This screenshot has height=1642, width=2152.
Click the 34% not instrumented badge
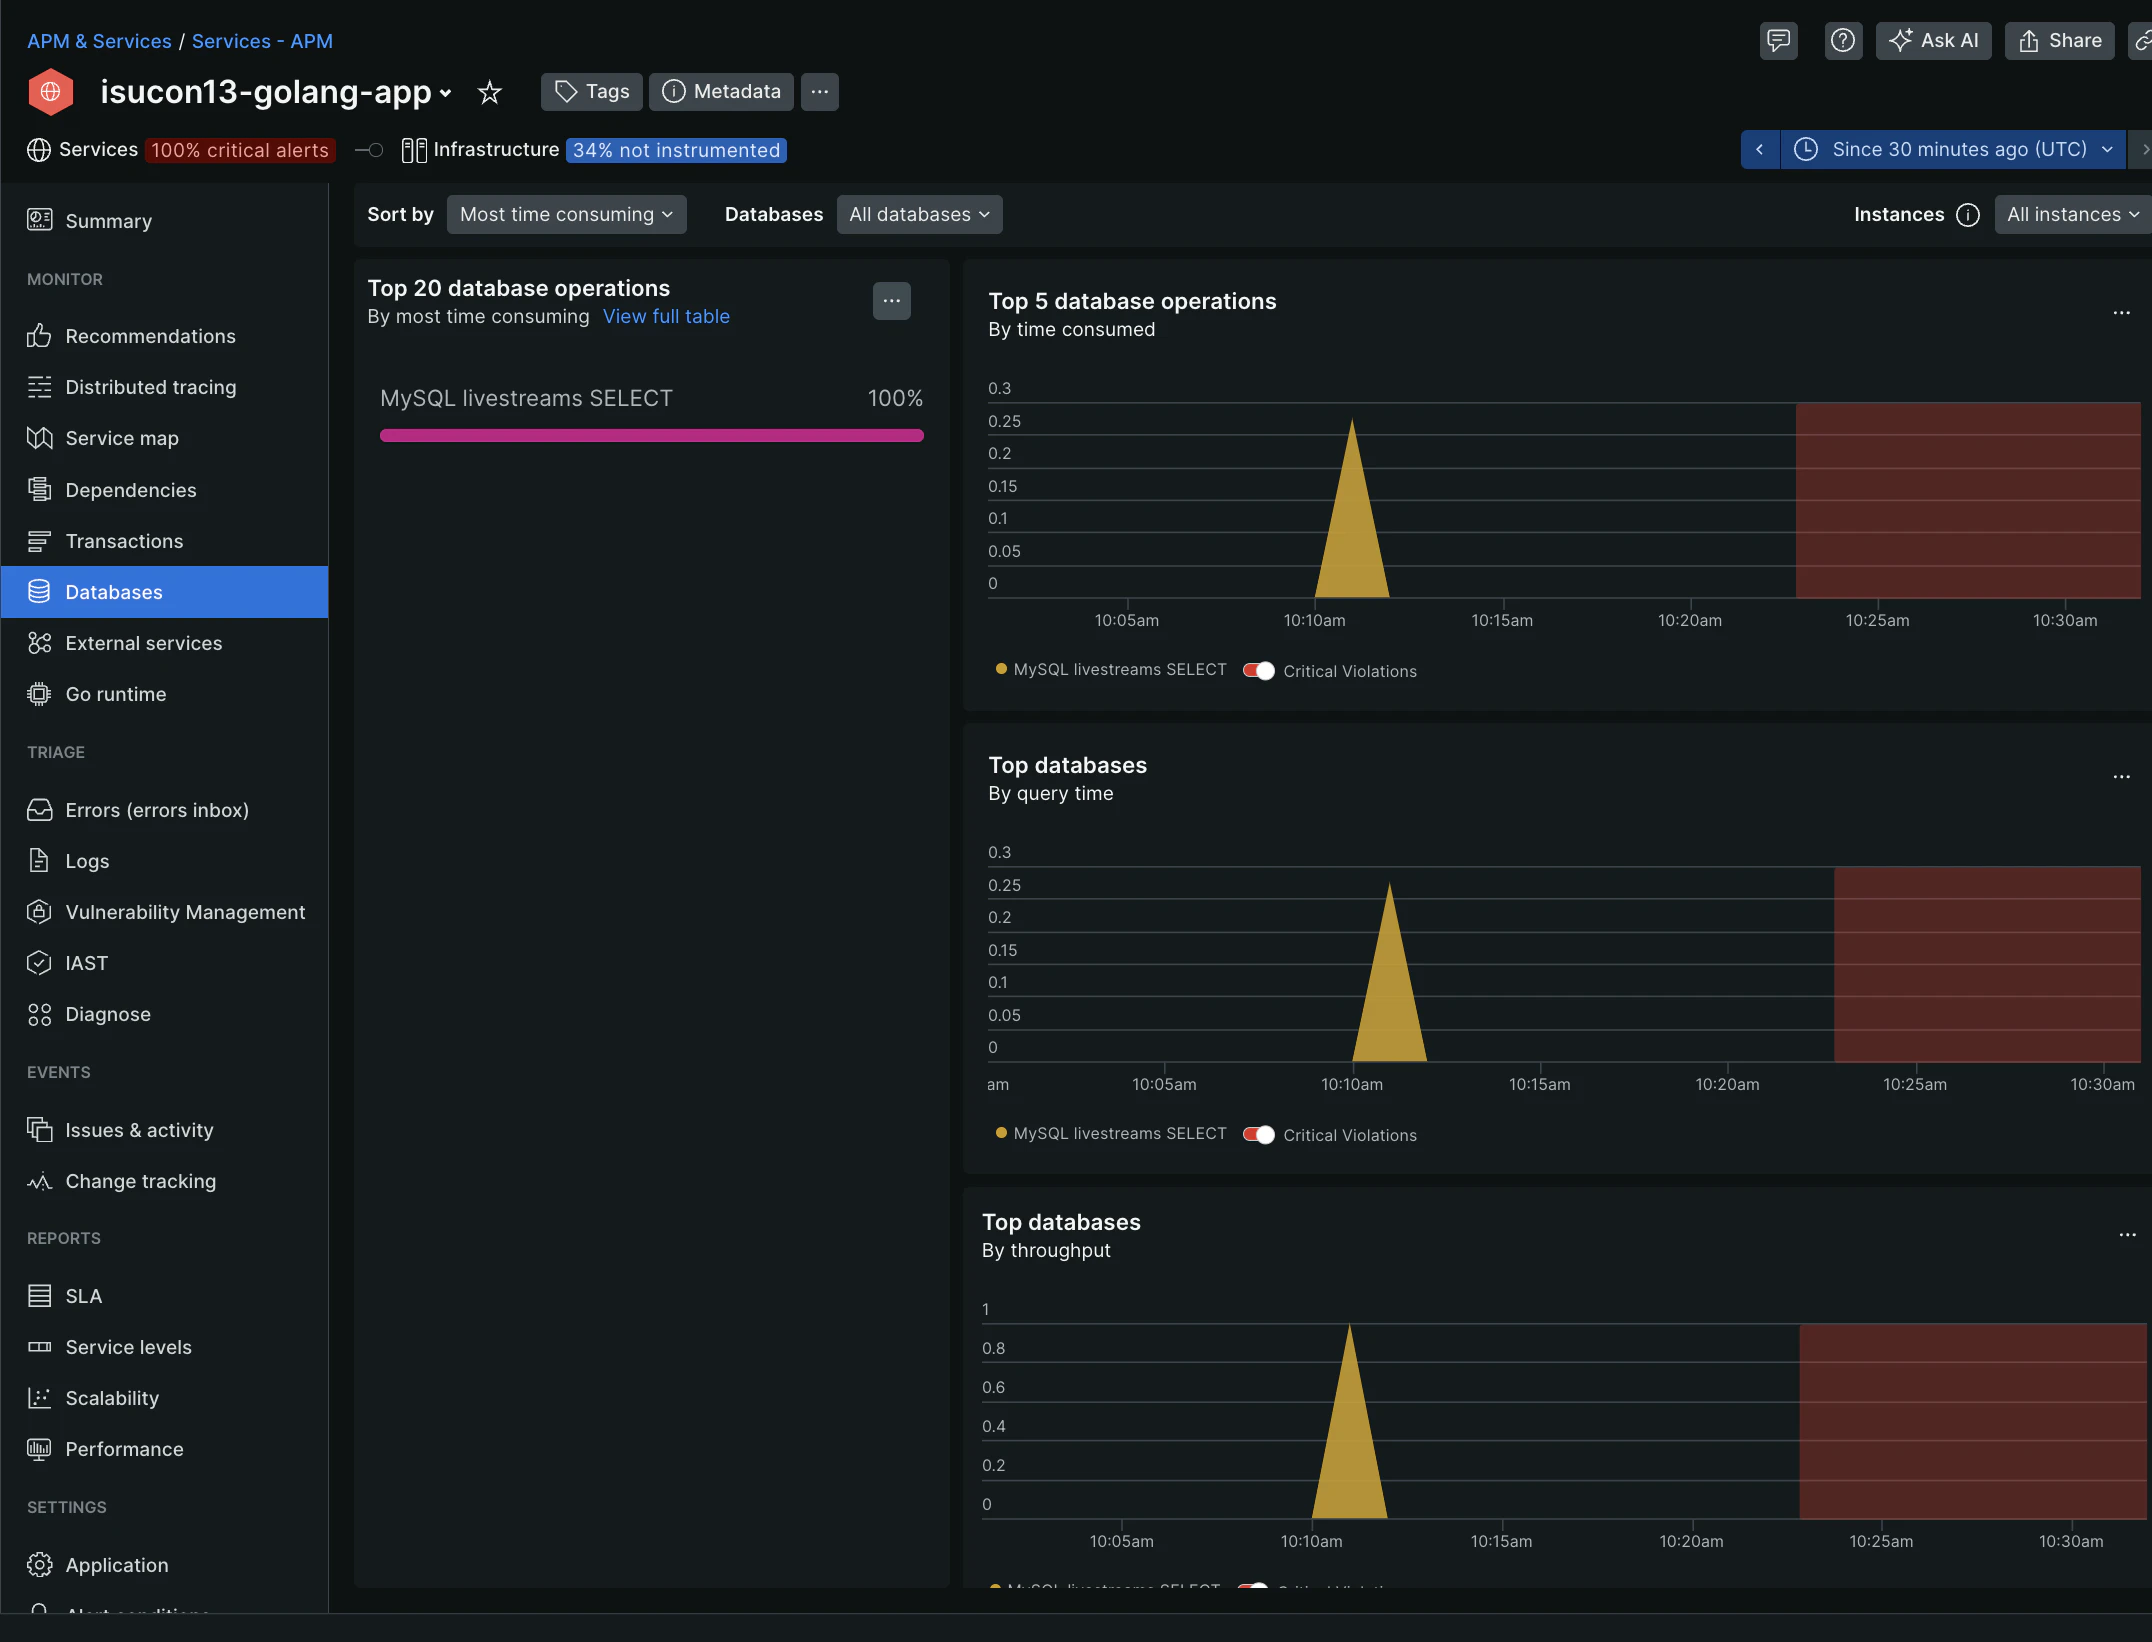point(676,150)
